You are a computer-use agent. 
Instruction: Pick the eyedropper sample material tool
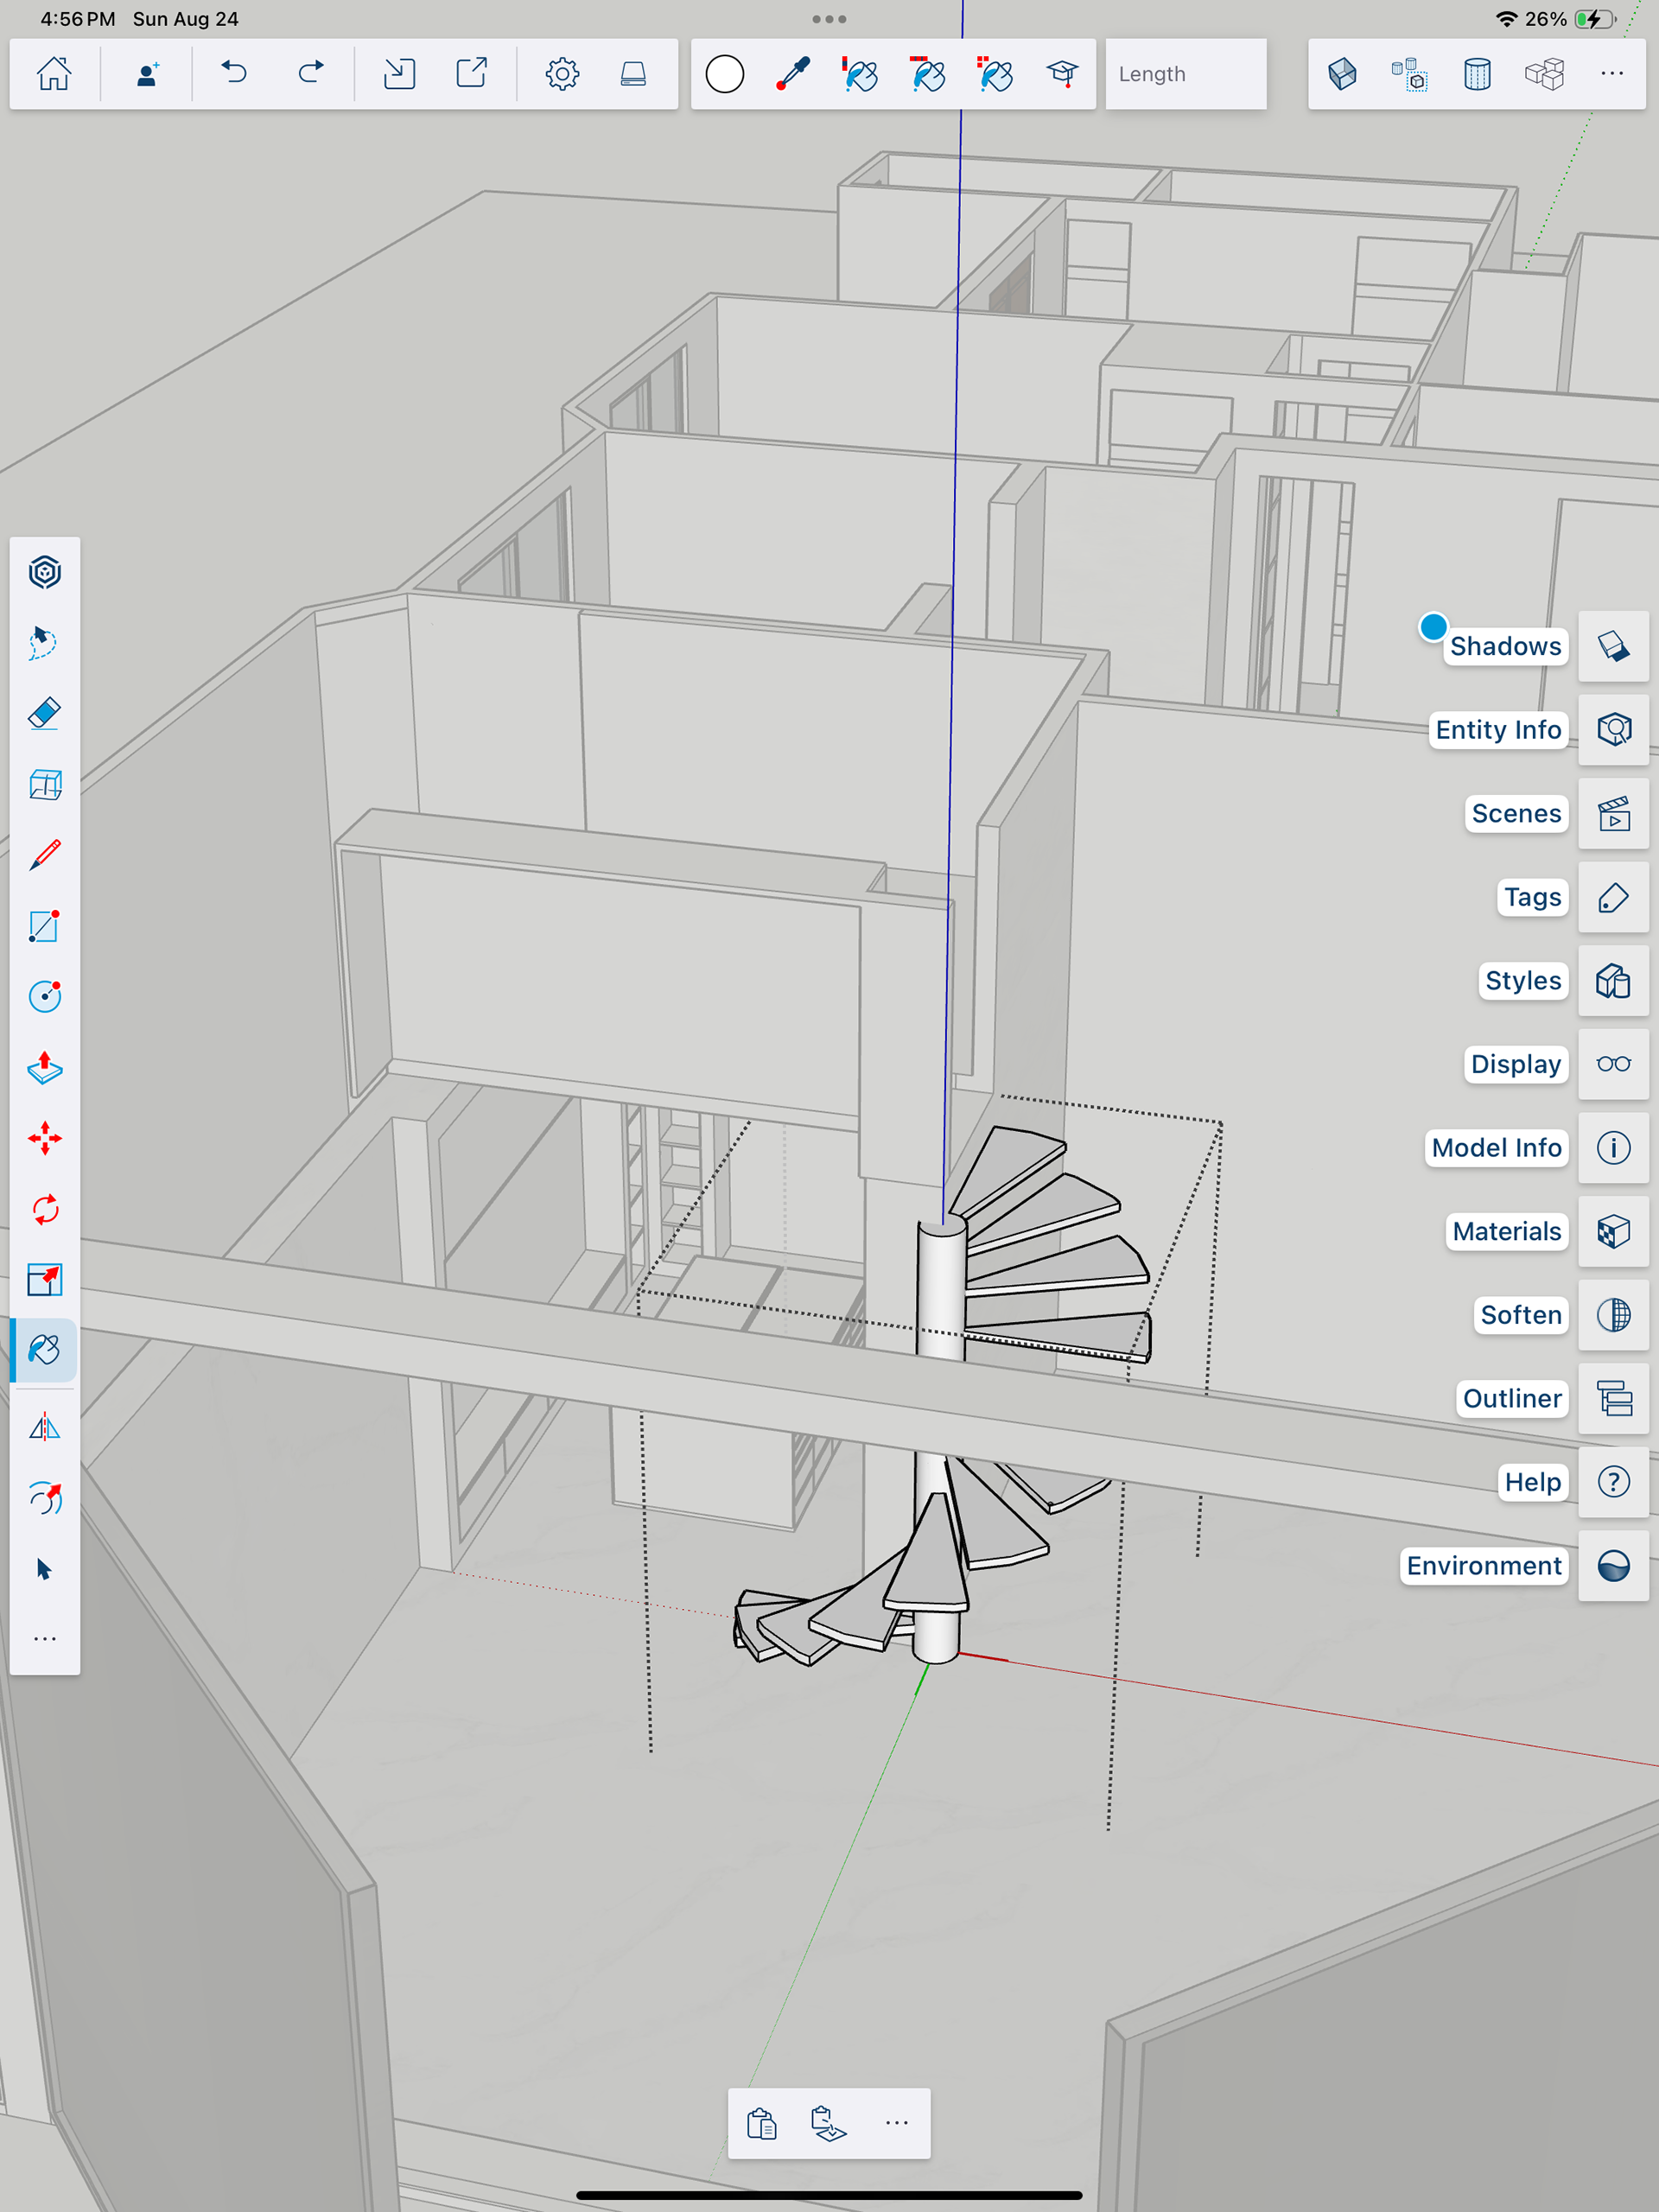793,74
